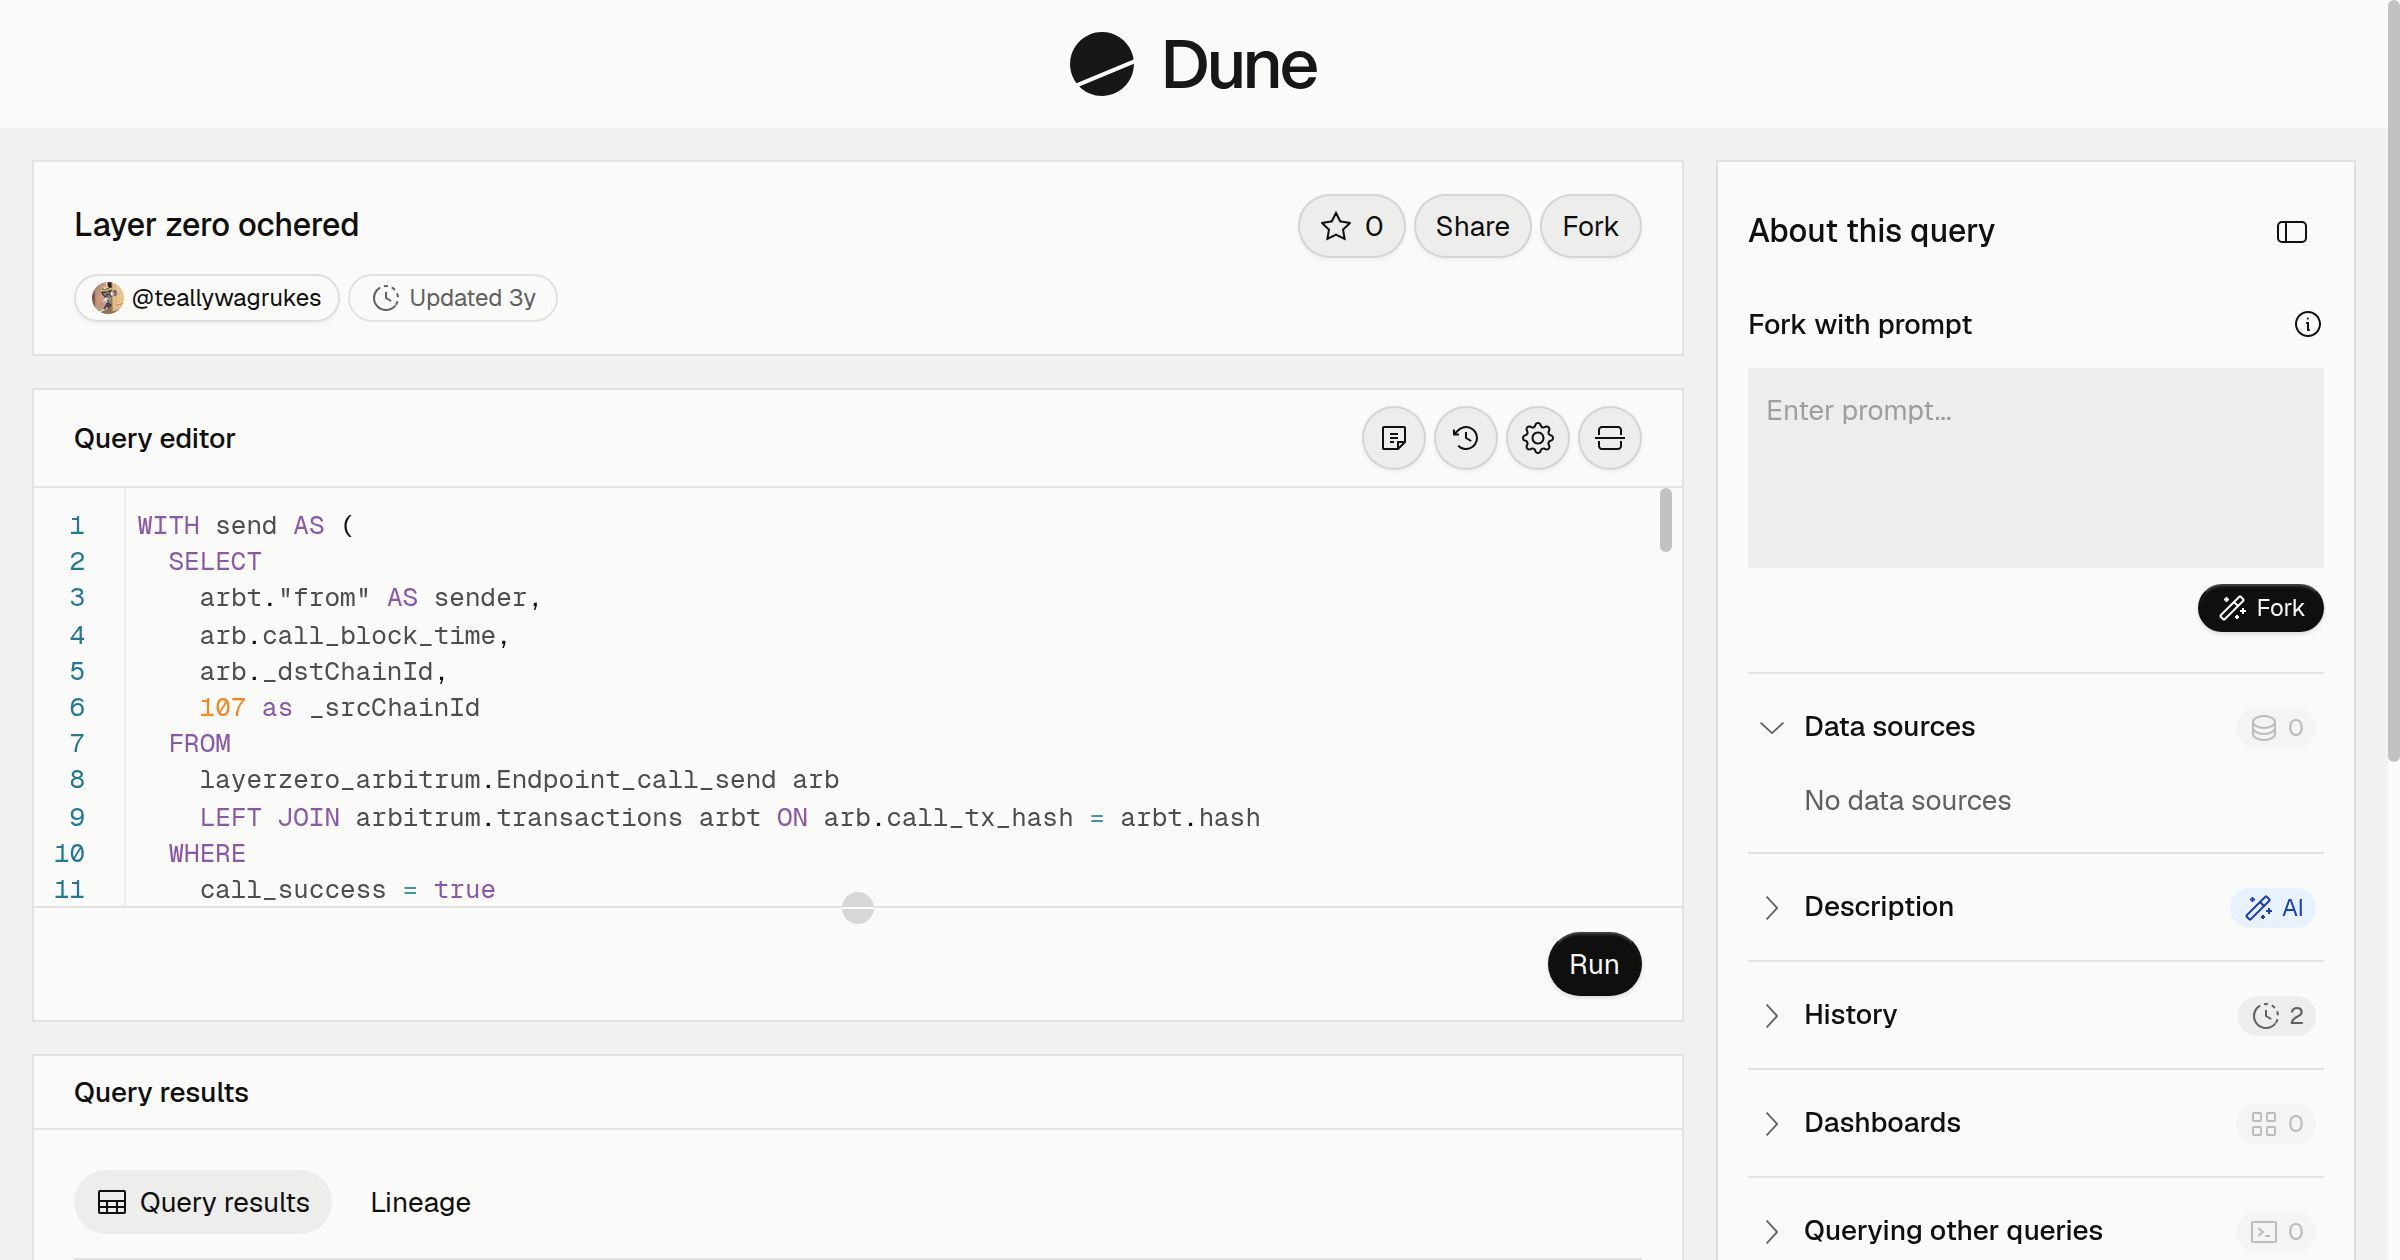Click the Dashboards count badge

2276,1123
